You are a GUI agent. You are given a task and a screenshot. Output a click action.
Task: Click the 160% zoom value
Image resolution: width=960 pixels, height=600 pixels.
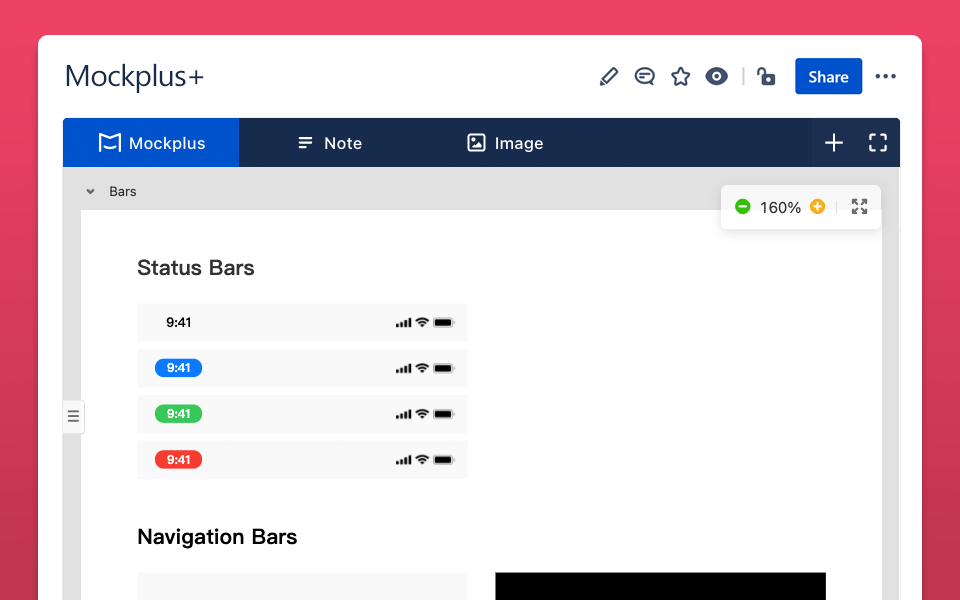coord(780,208)
